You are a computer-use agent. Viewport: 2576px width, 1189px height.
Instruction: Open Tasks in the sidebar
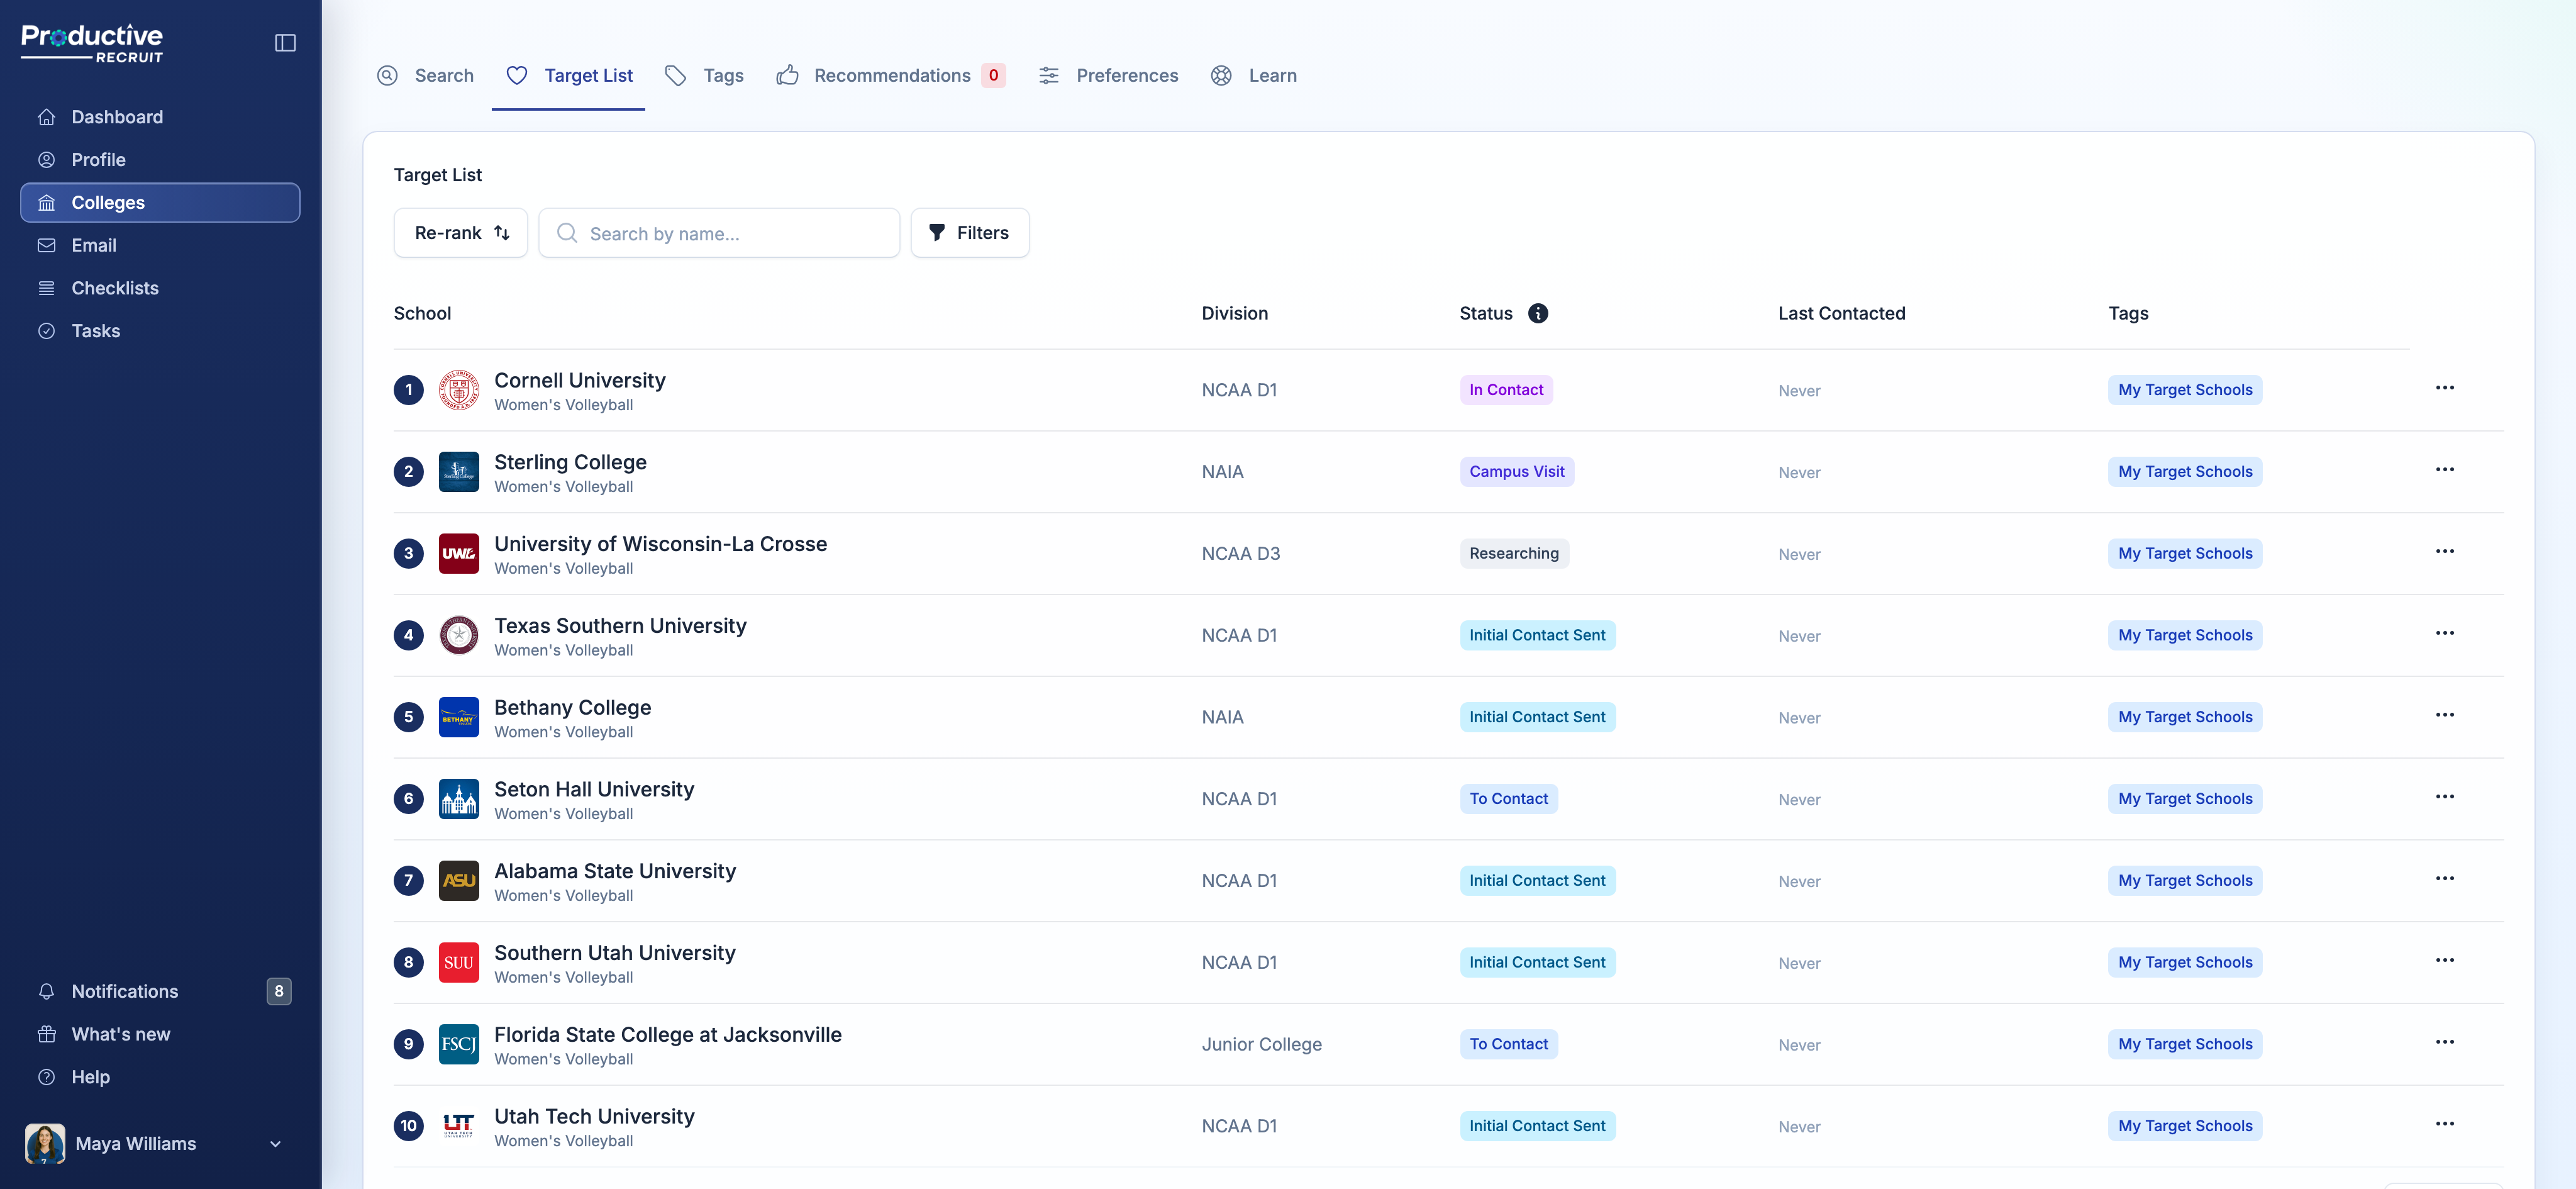[160, 331]
